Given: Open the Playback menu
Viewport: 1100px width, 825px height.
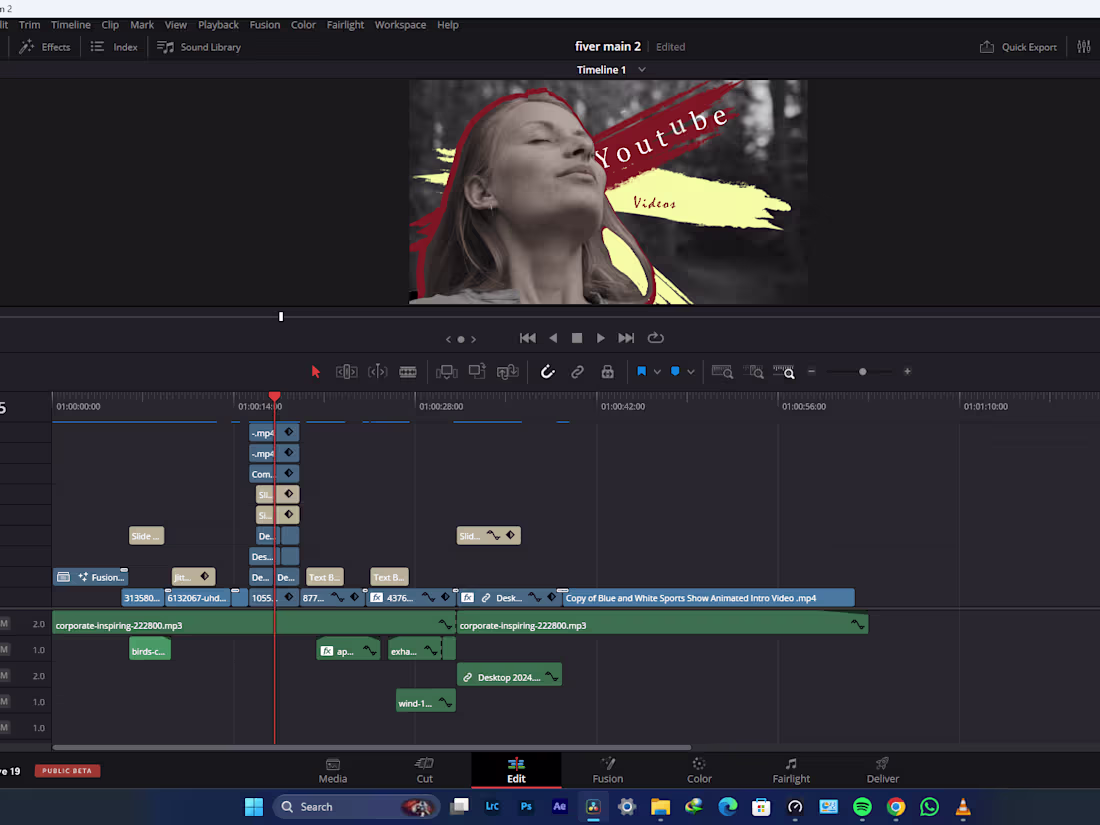Looking at the screenshot, I should pyautogui.click(x=218, y=24).
